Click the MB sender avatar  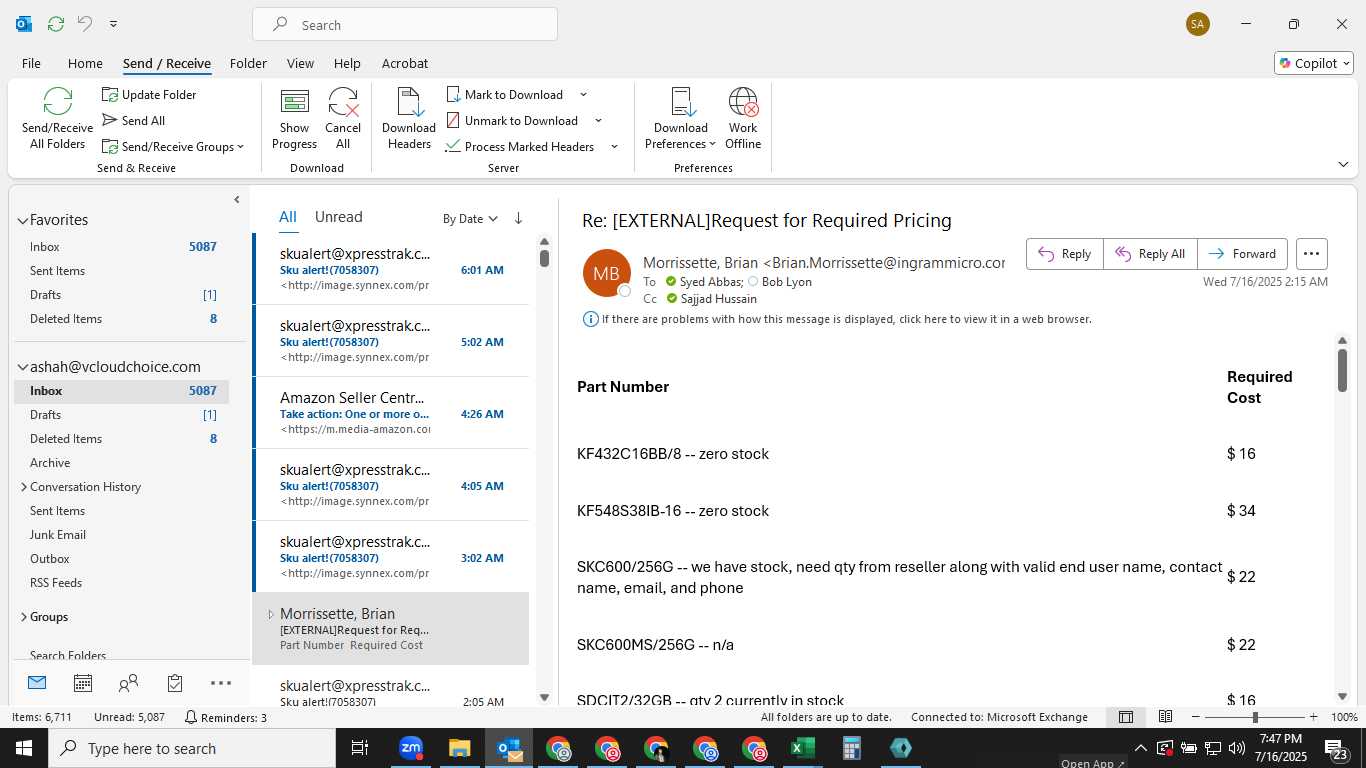tap(607, 274)
